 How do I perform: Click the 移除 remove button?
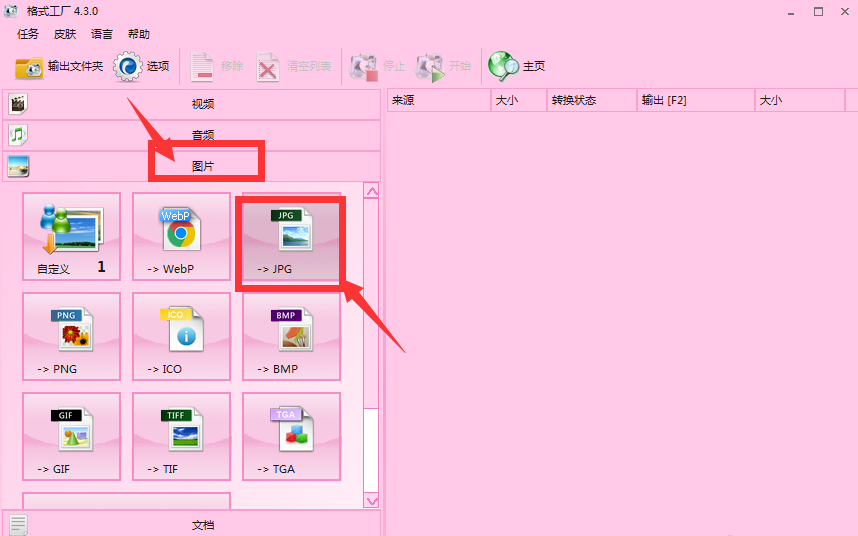coord(217,67)
